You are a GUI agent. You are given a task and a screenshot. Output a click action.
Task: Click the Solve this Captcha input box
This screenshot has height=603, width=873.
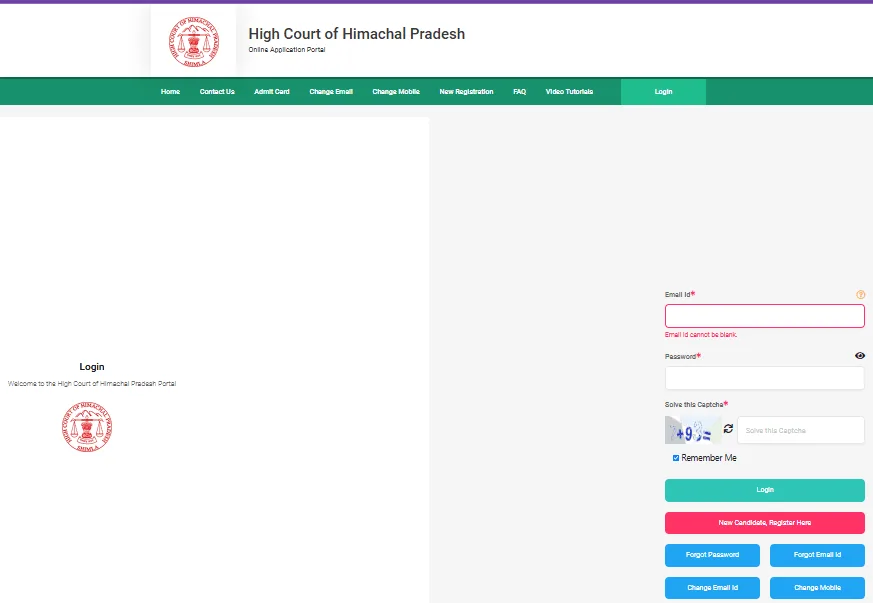[x=801, y=430]
